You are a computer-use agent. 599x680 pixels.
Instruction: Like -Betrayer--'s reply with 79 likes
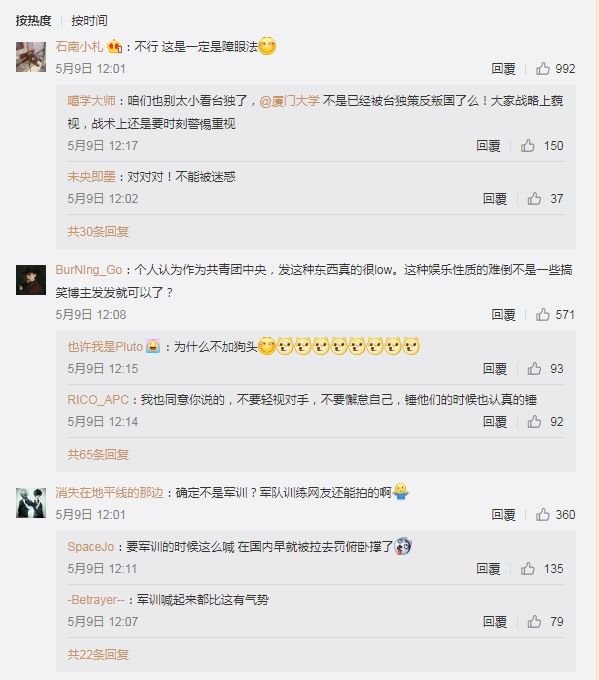tap(534, 621)
